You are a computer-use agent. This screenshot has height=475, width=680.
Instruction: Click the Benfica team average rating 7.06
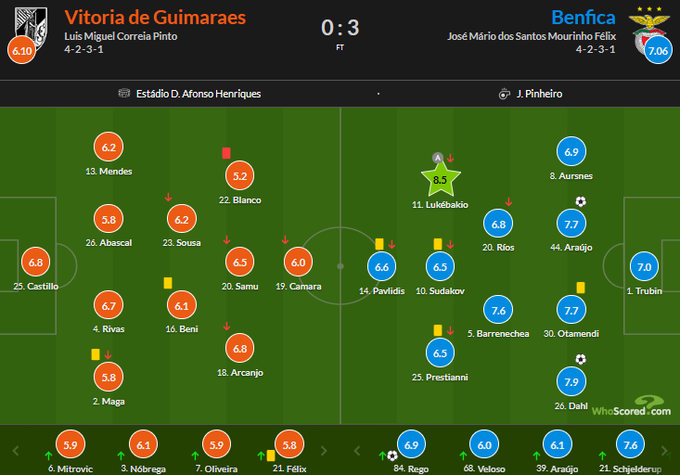coord(657,49)
